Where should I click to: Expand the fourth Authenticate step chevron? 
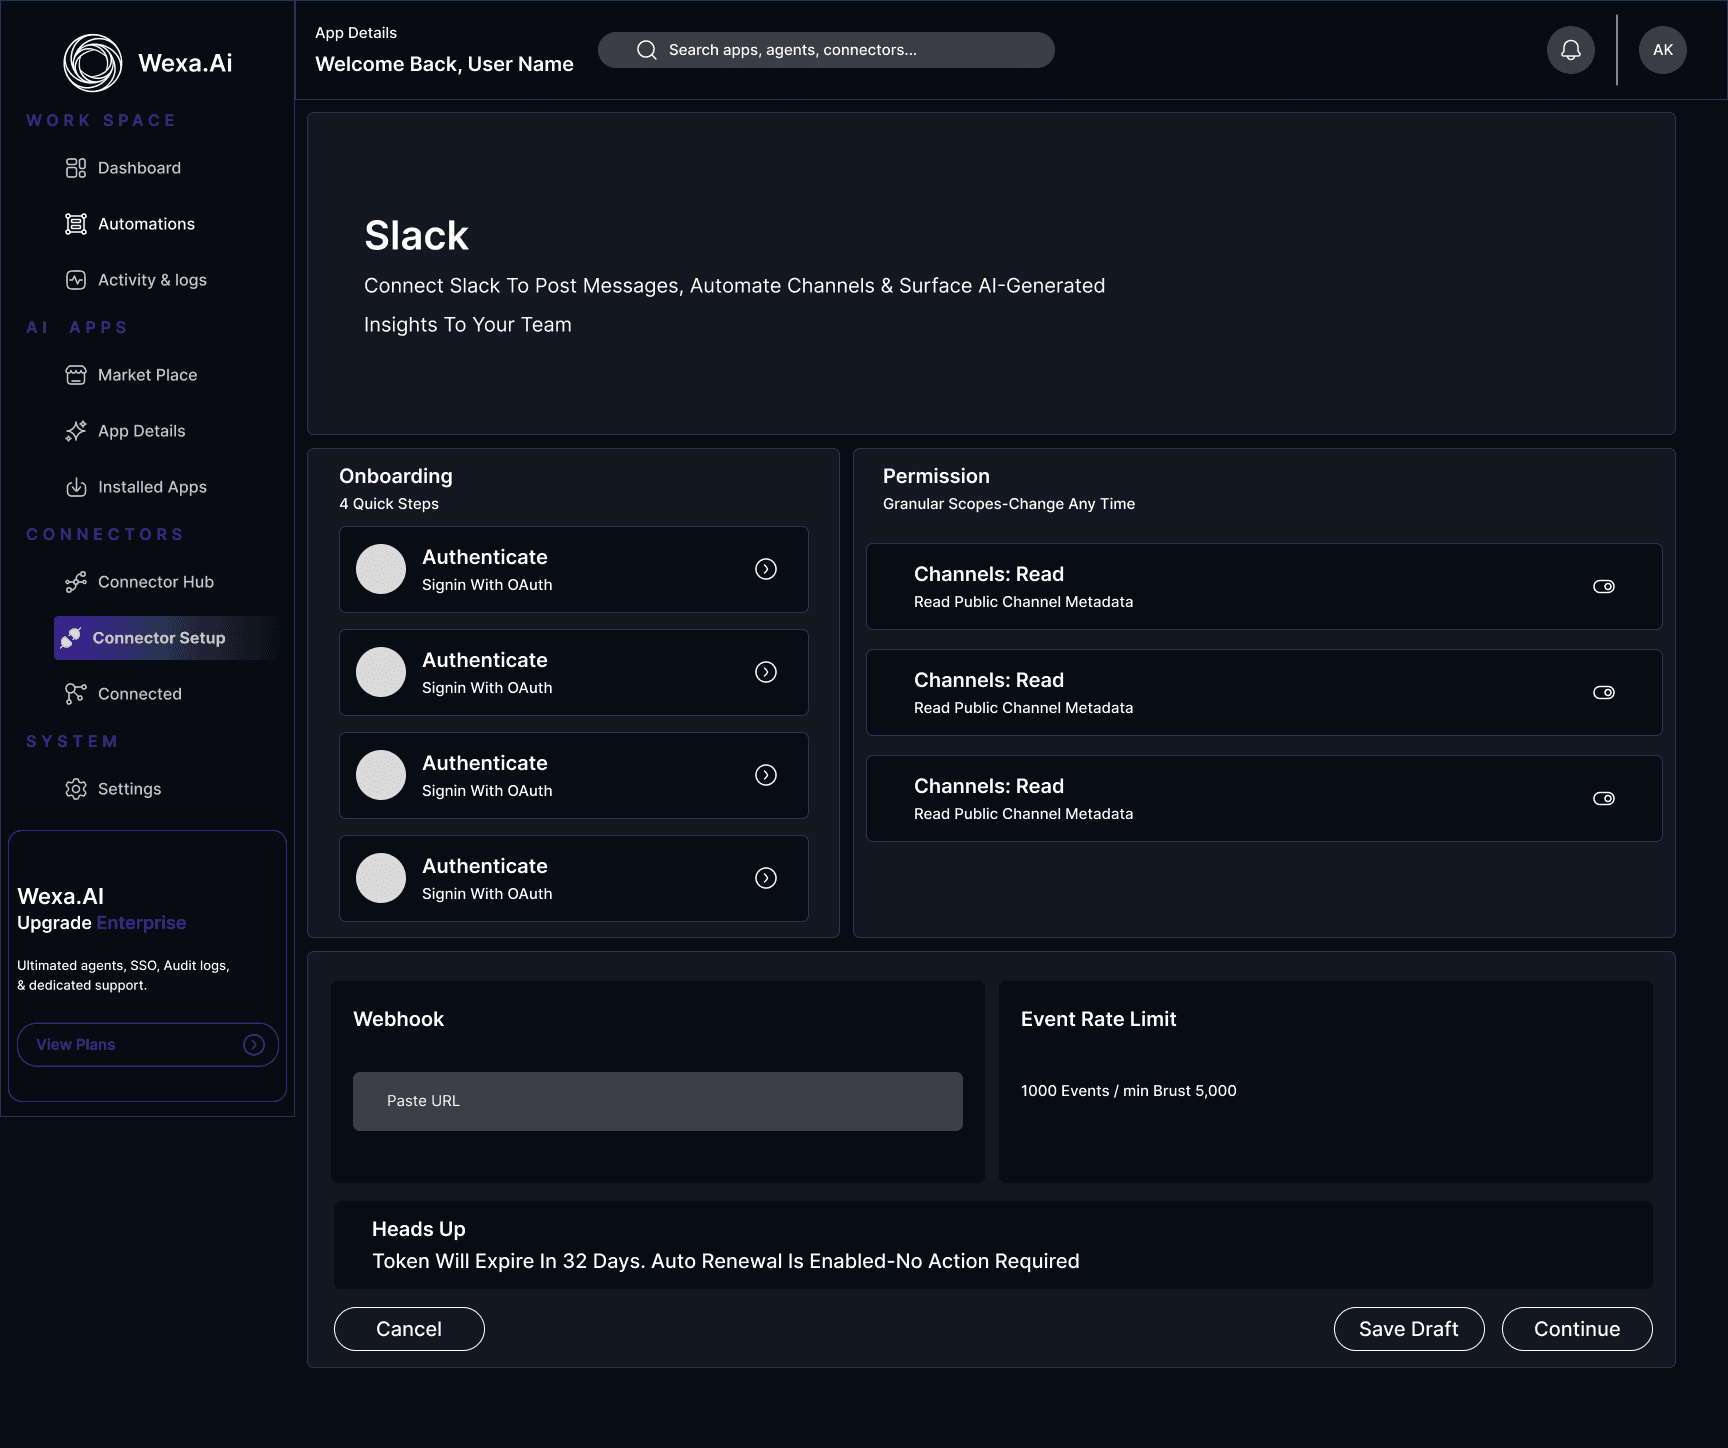(x=766, y=878)
